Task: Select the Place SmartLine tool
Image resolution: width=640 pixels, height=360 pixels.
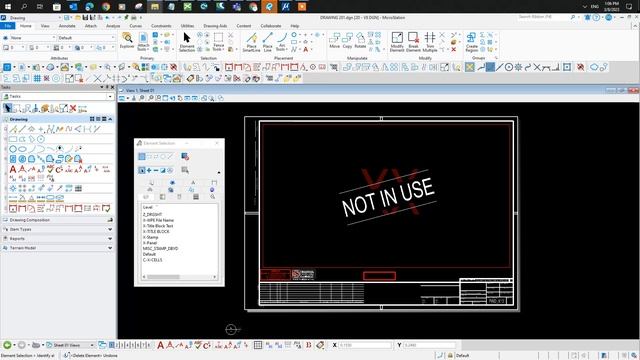Action: click(x=251, y=42)
